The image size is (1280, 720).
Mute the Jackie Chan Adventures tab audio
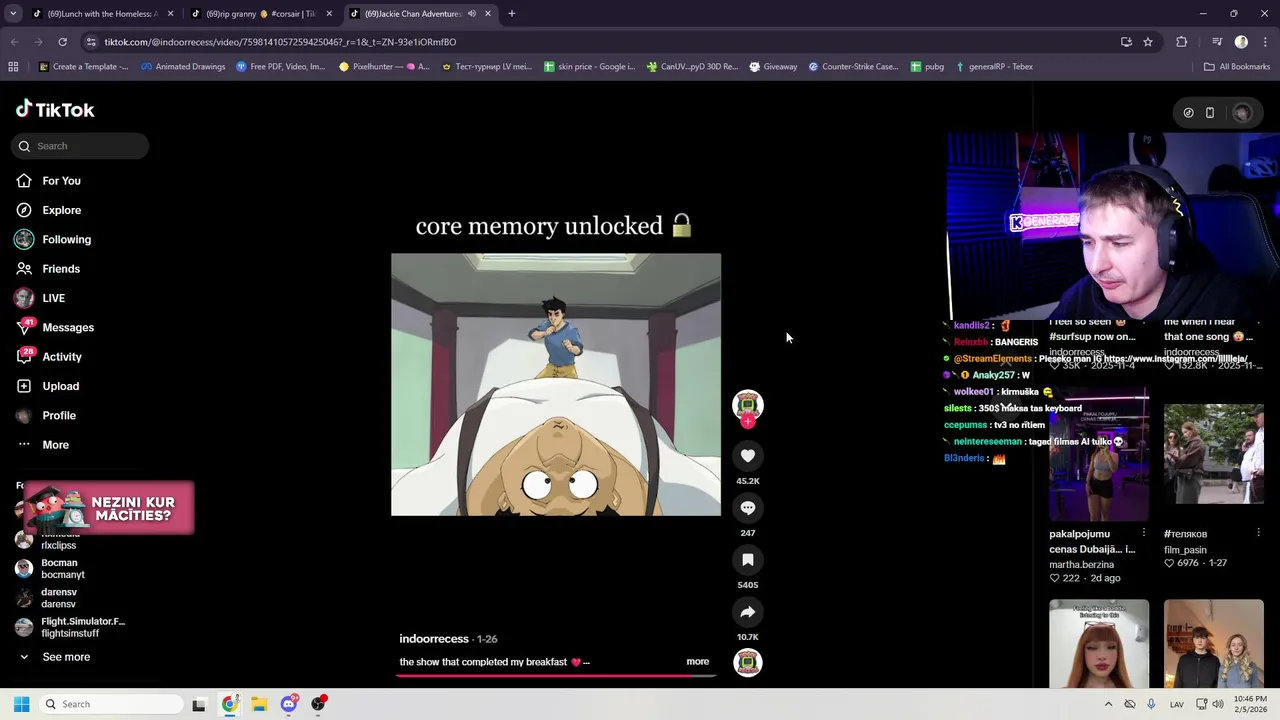(471, 14)
